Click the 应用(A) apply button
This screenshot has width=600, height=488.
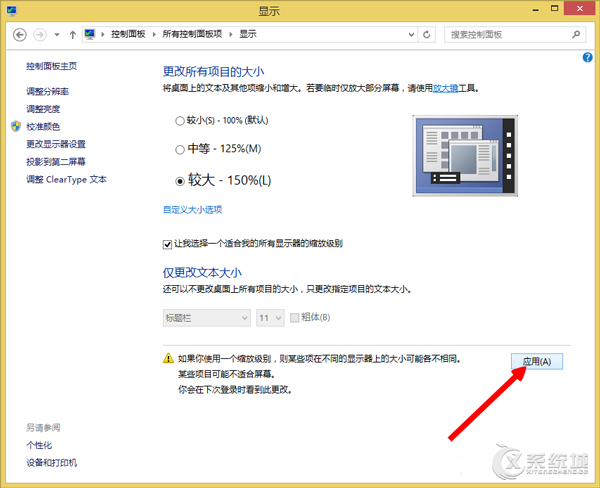click(537, 361)
